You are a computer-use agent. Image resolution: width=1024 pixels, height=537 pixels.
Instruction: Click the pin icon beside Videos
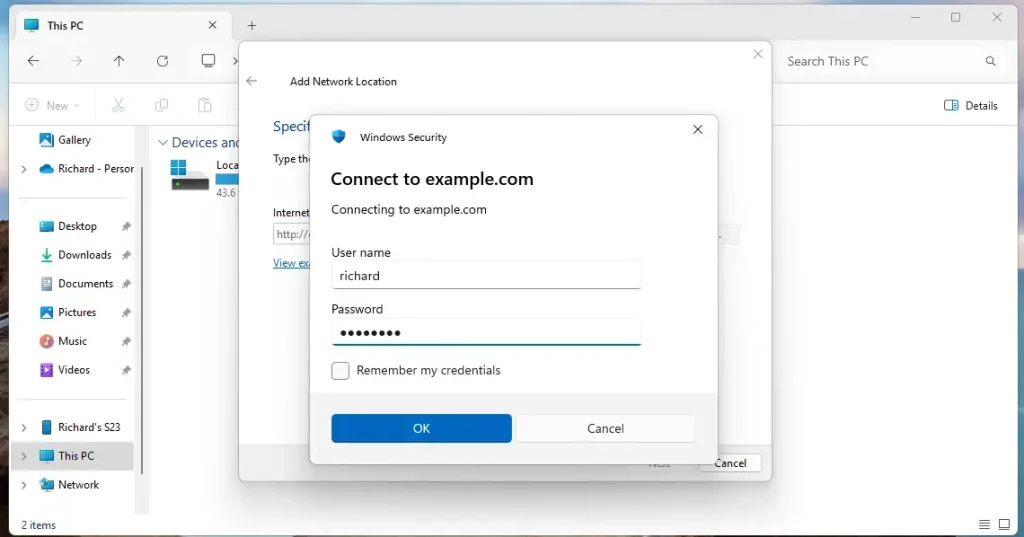point(126,370)
